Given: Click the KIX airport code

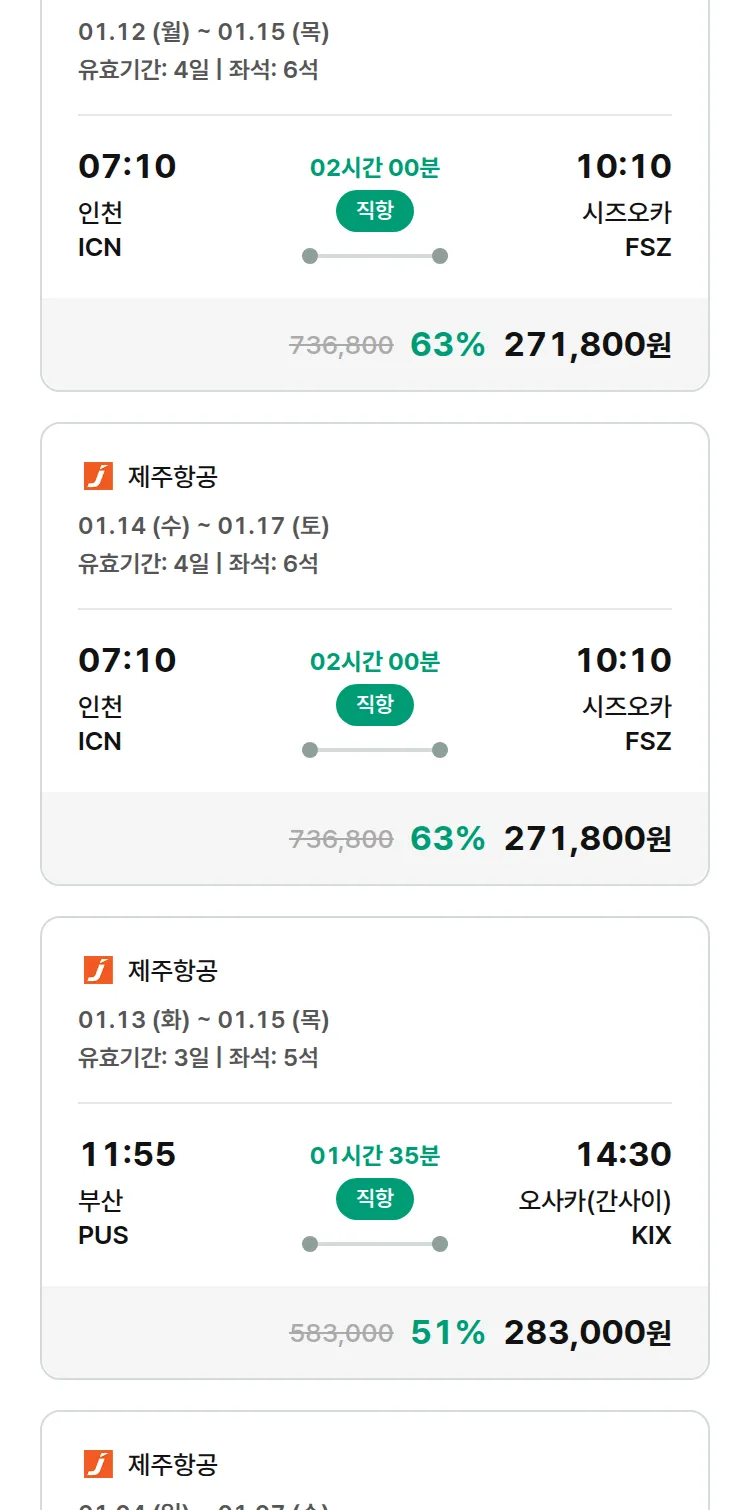Looking at the screenshot, I should (x=651, y=1236).
